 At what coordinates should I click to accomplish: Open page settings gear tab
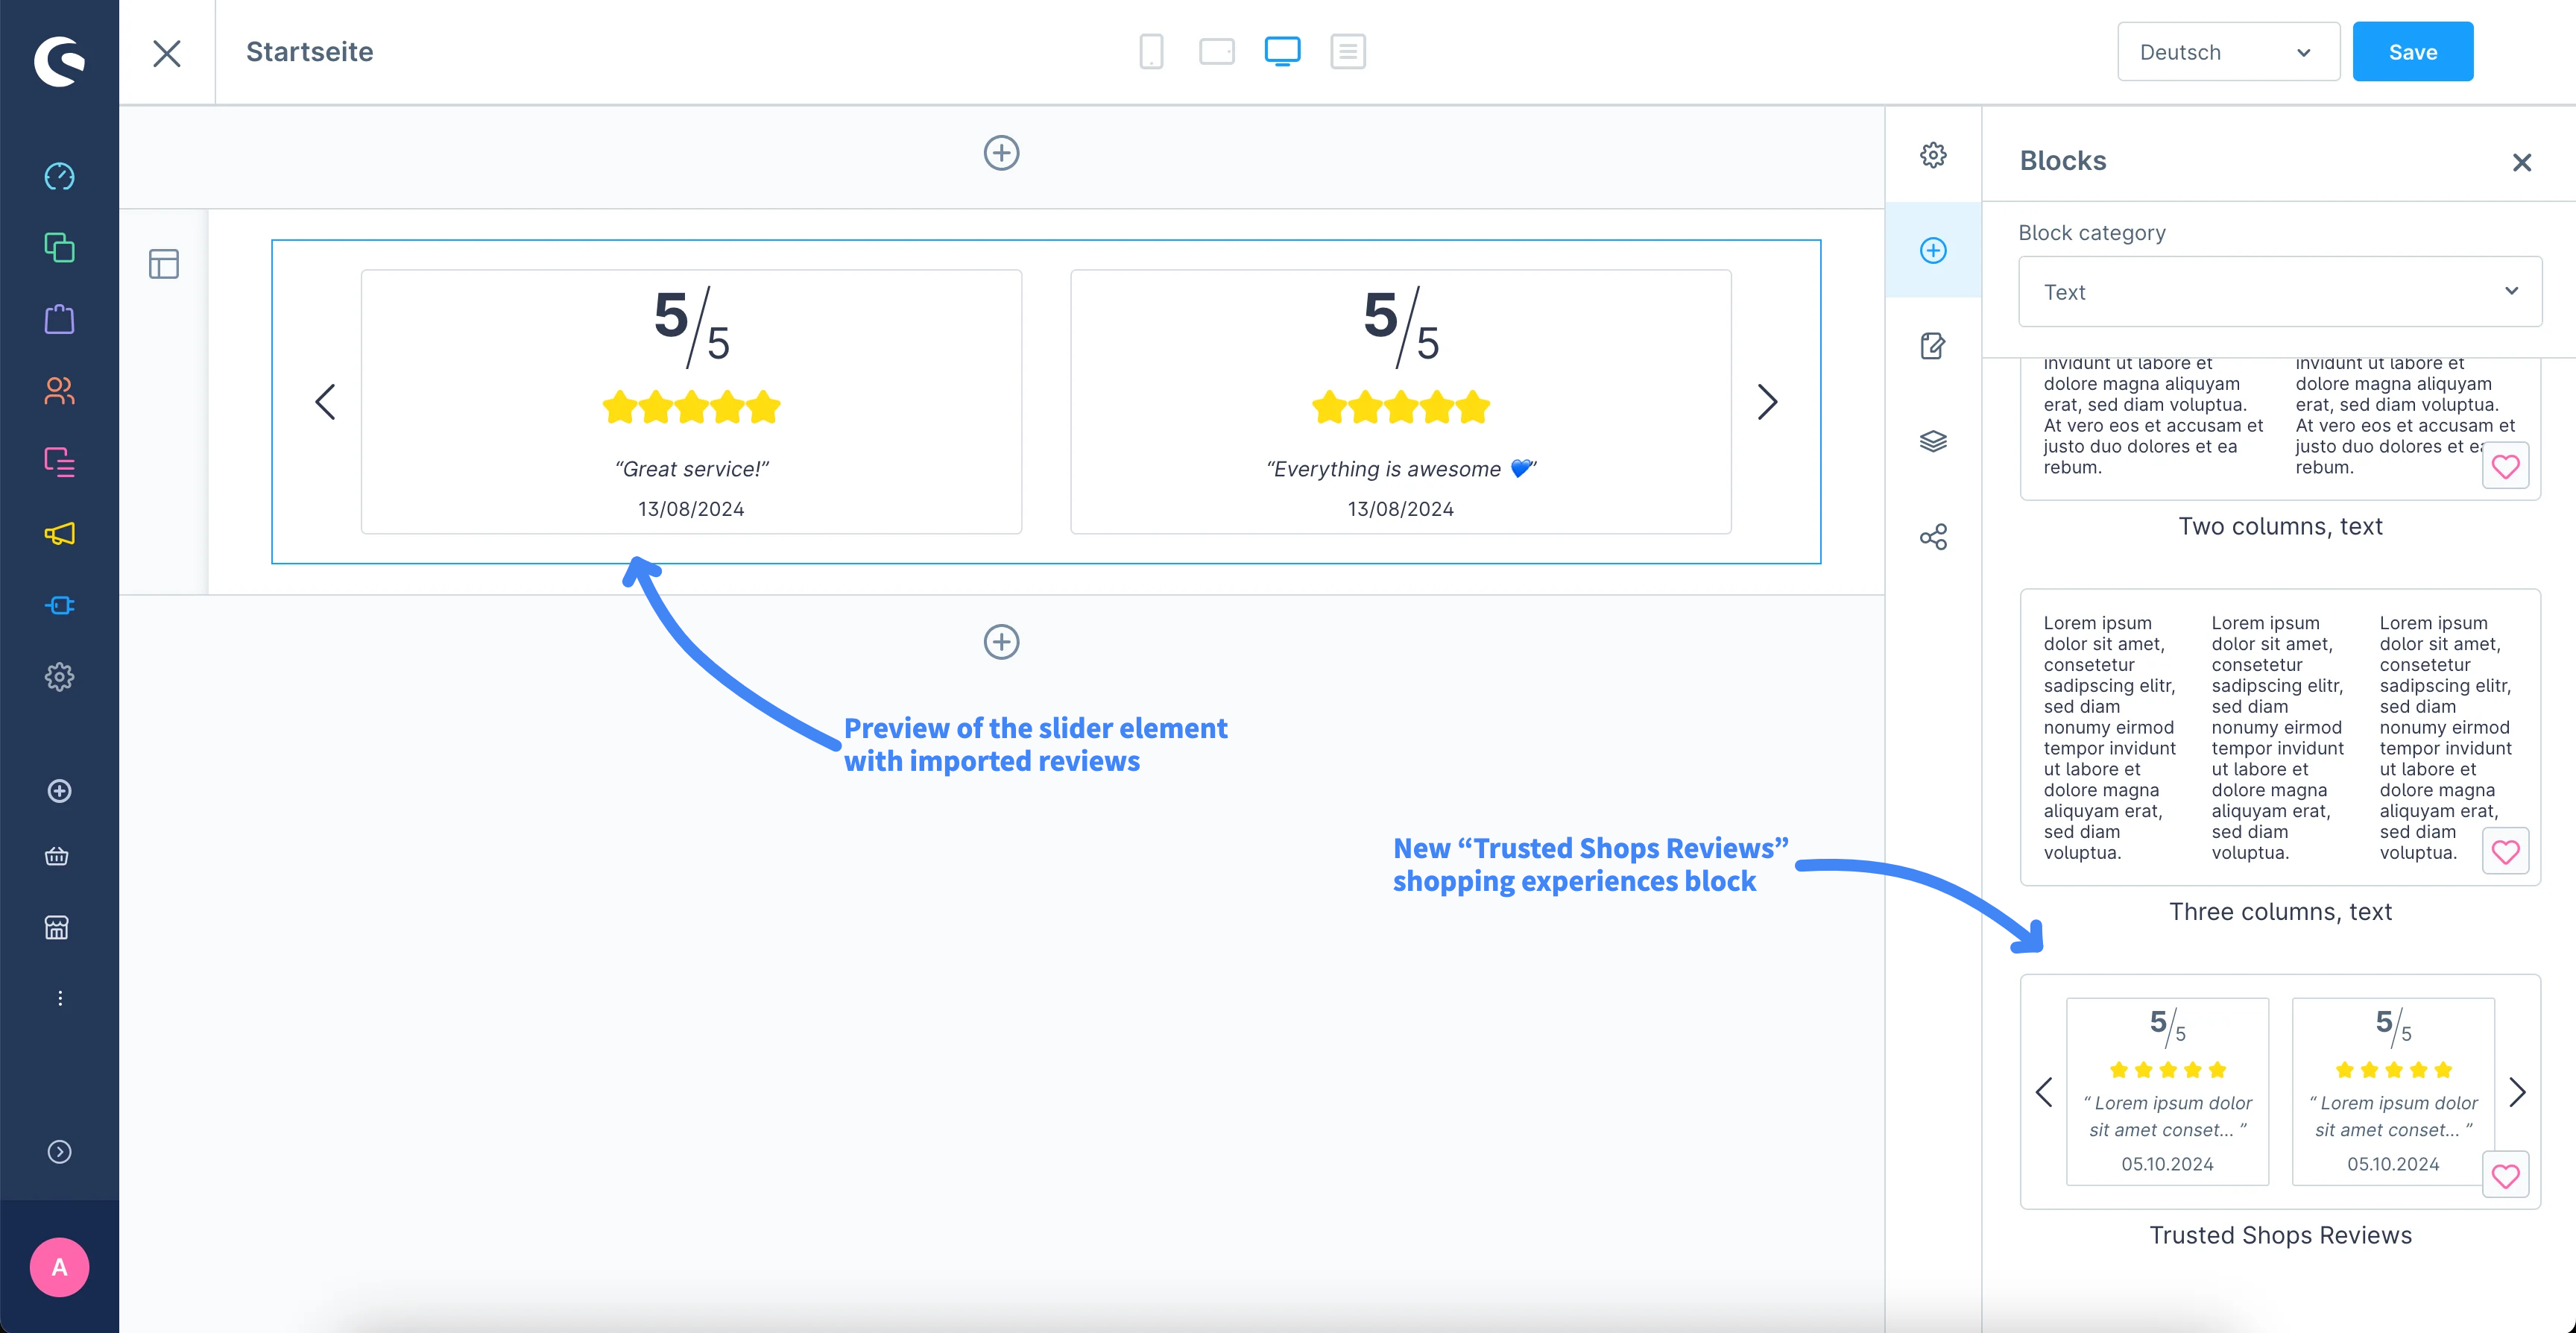coord(1933,155)
